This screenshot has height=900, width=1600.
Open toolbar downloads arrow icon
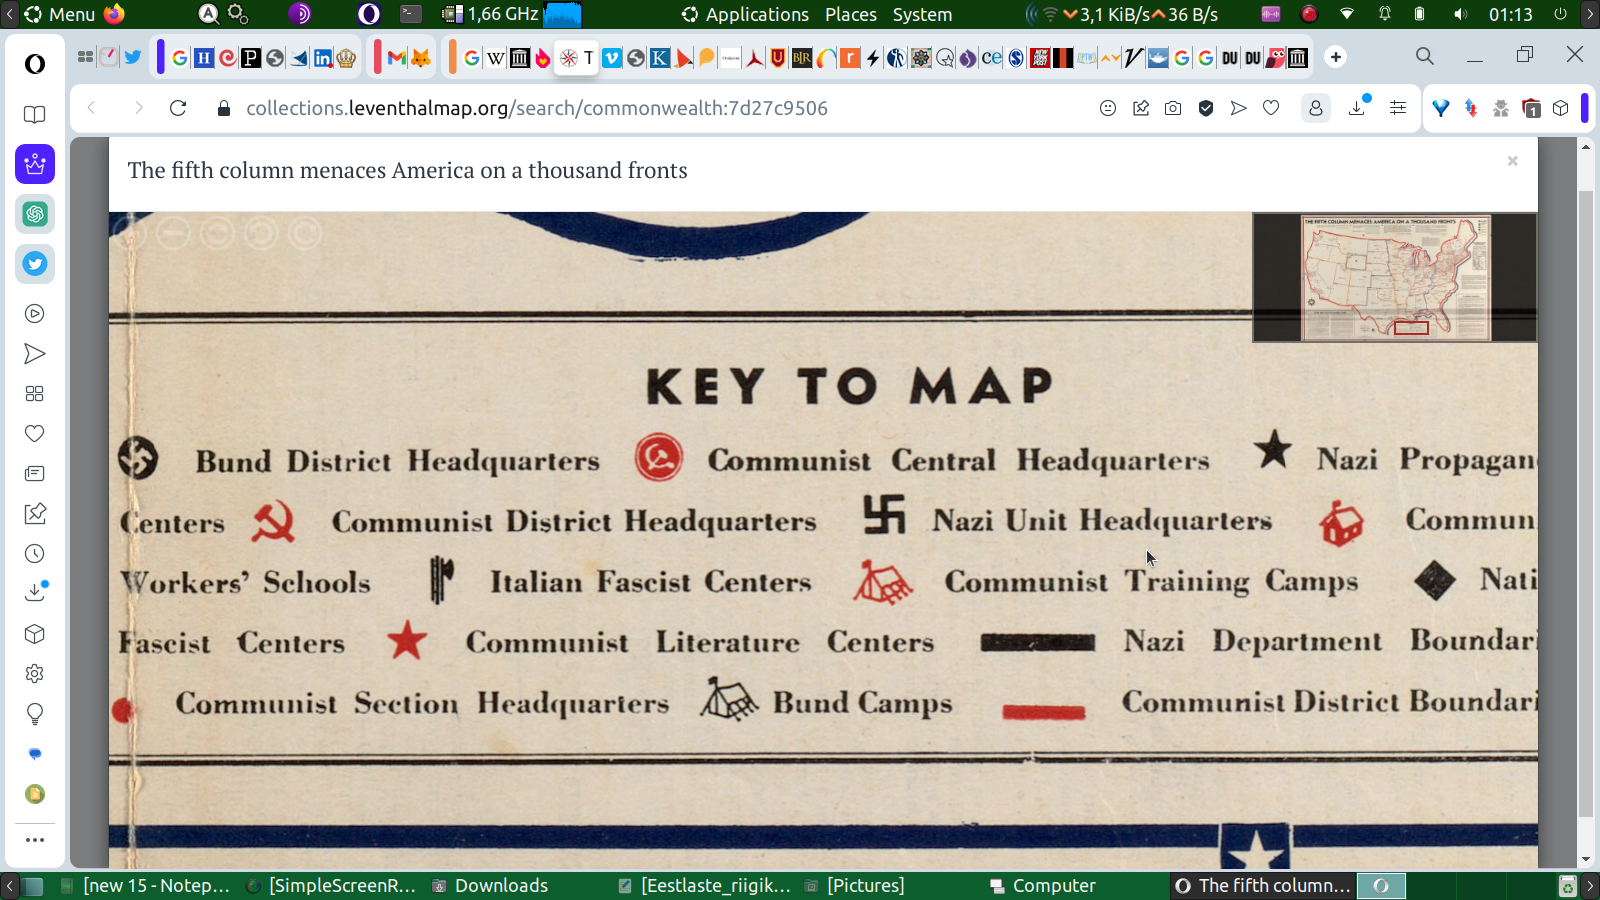click(1358, 107)
